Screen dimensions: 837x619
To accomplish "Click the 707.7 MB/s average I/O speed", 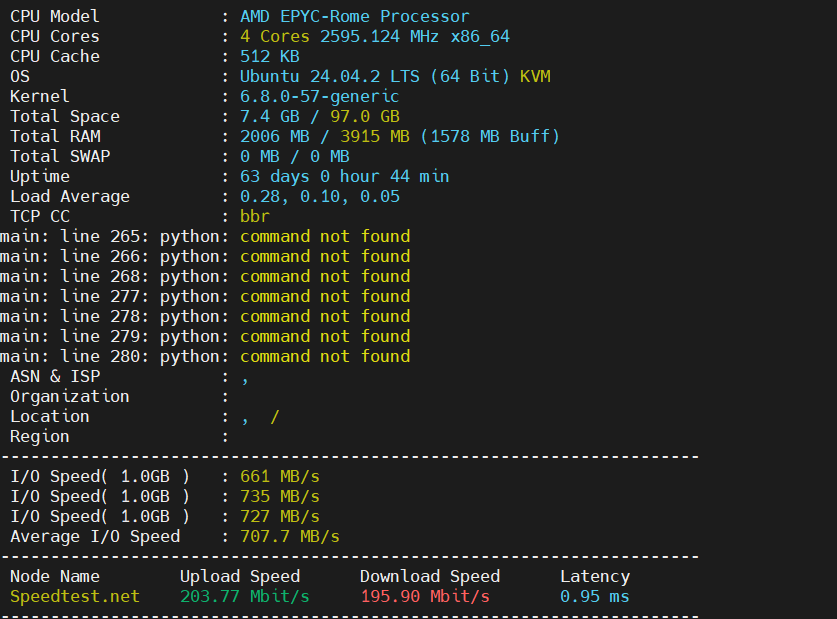I will 289,537.
